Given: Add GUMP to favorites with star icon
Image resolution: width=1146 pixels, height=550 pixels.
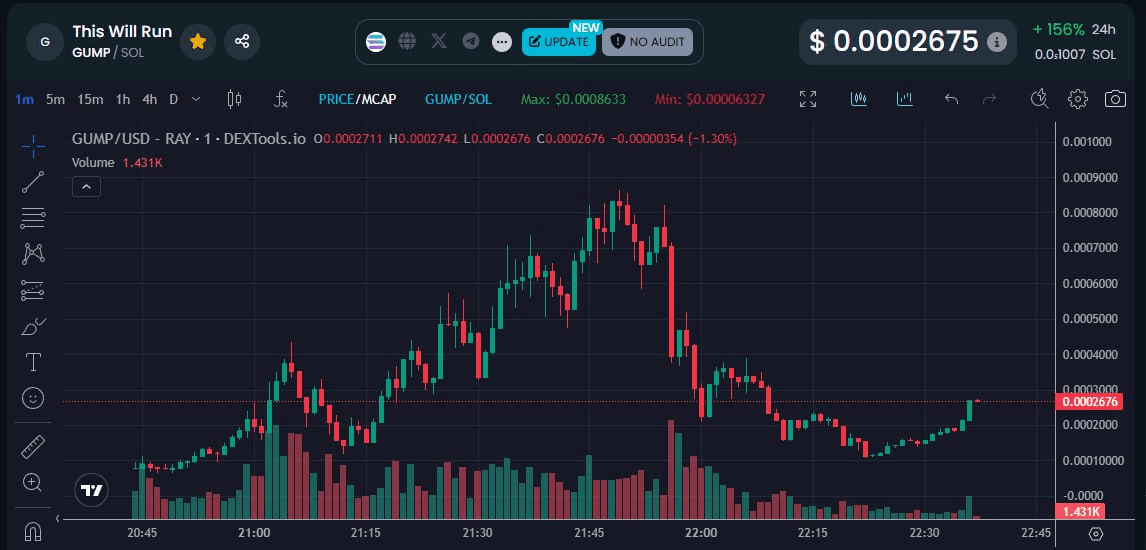Looking at the screenshot, I should [x=197, y=42].
